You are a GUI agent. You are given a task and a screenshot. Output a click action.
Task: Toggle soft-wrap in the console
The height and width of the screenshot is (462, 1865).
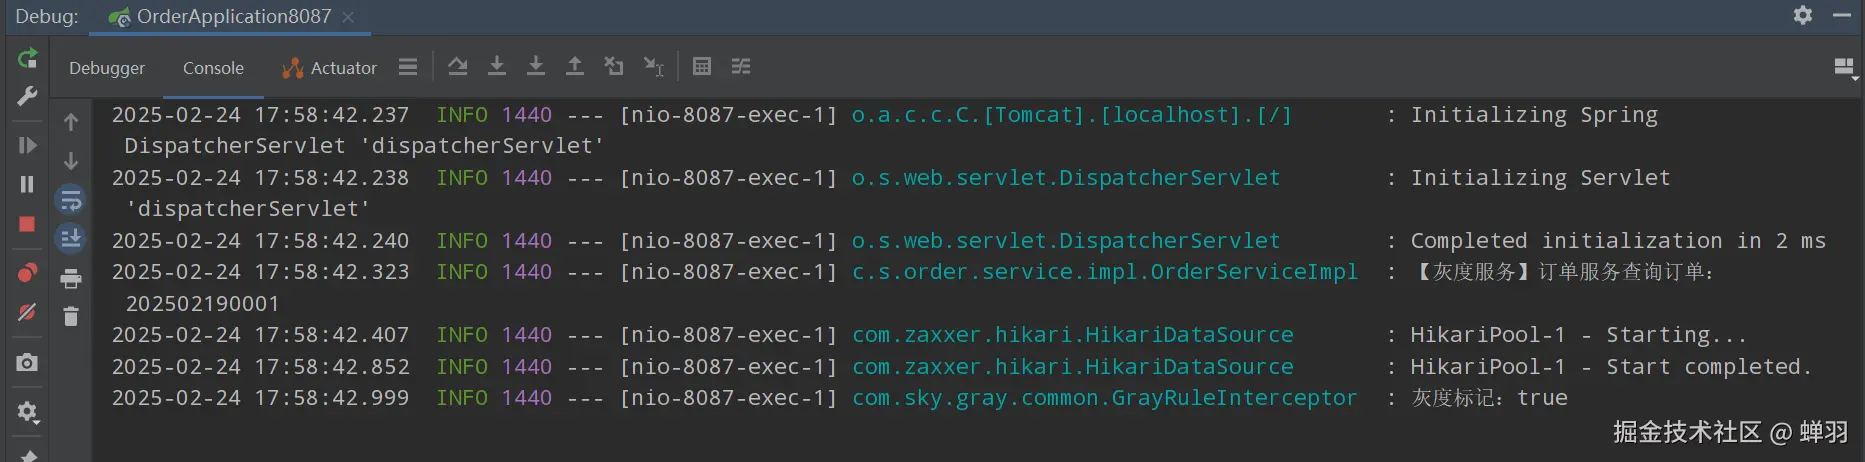pyautogui.click(x=71, y=200)
